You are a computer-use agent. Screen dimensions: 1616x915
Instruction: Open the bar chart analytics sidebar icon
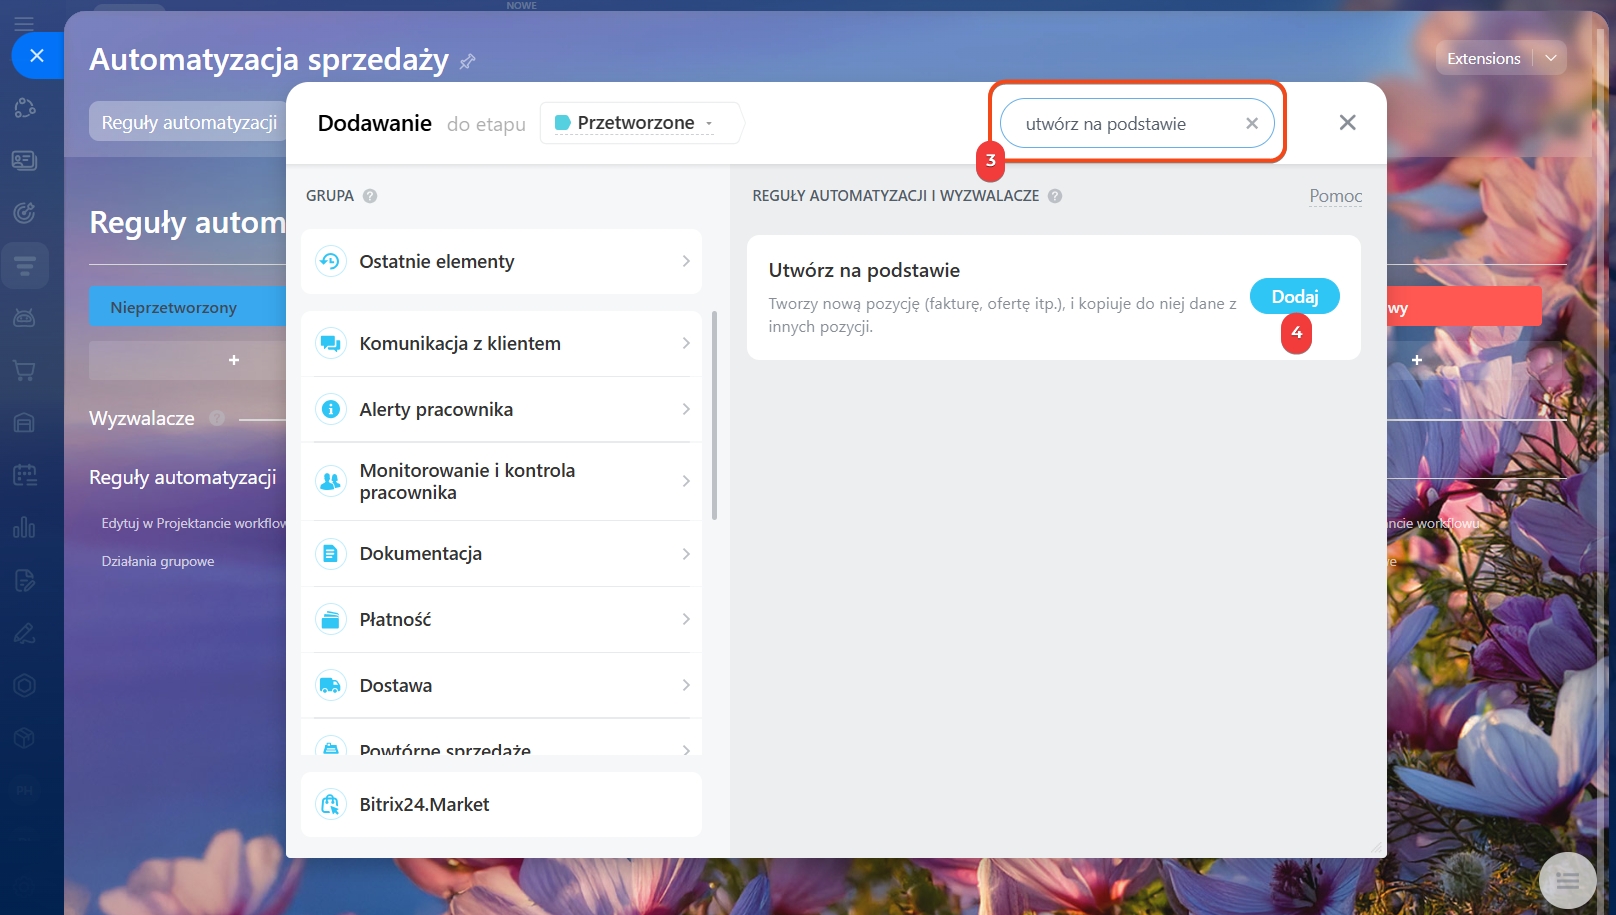(x=25, y=527)
